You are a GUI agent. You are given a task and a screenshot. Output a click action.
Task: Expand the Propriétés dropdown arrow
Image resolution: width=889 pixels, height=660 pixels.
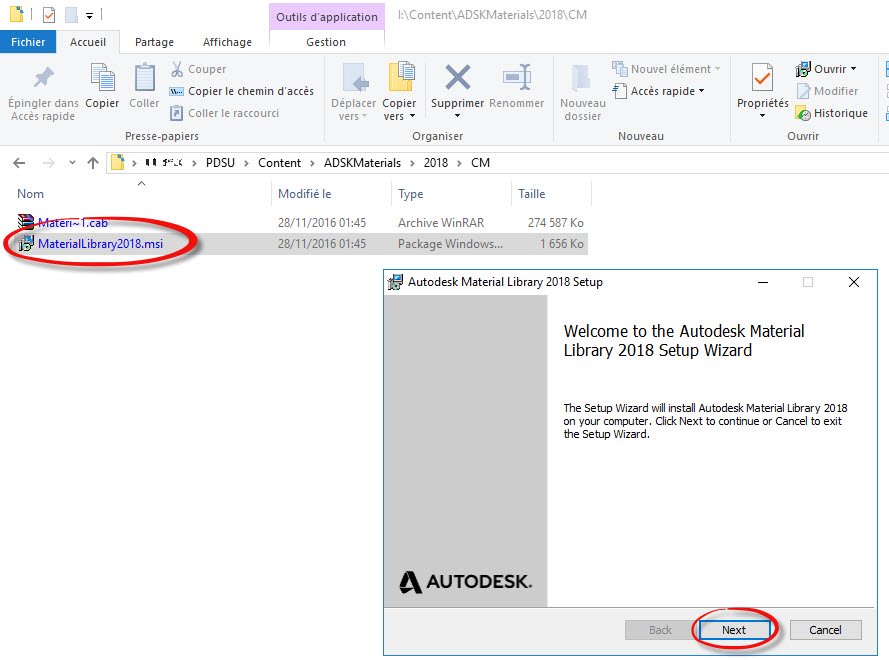[762, 116]
